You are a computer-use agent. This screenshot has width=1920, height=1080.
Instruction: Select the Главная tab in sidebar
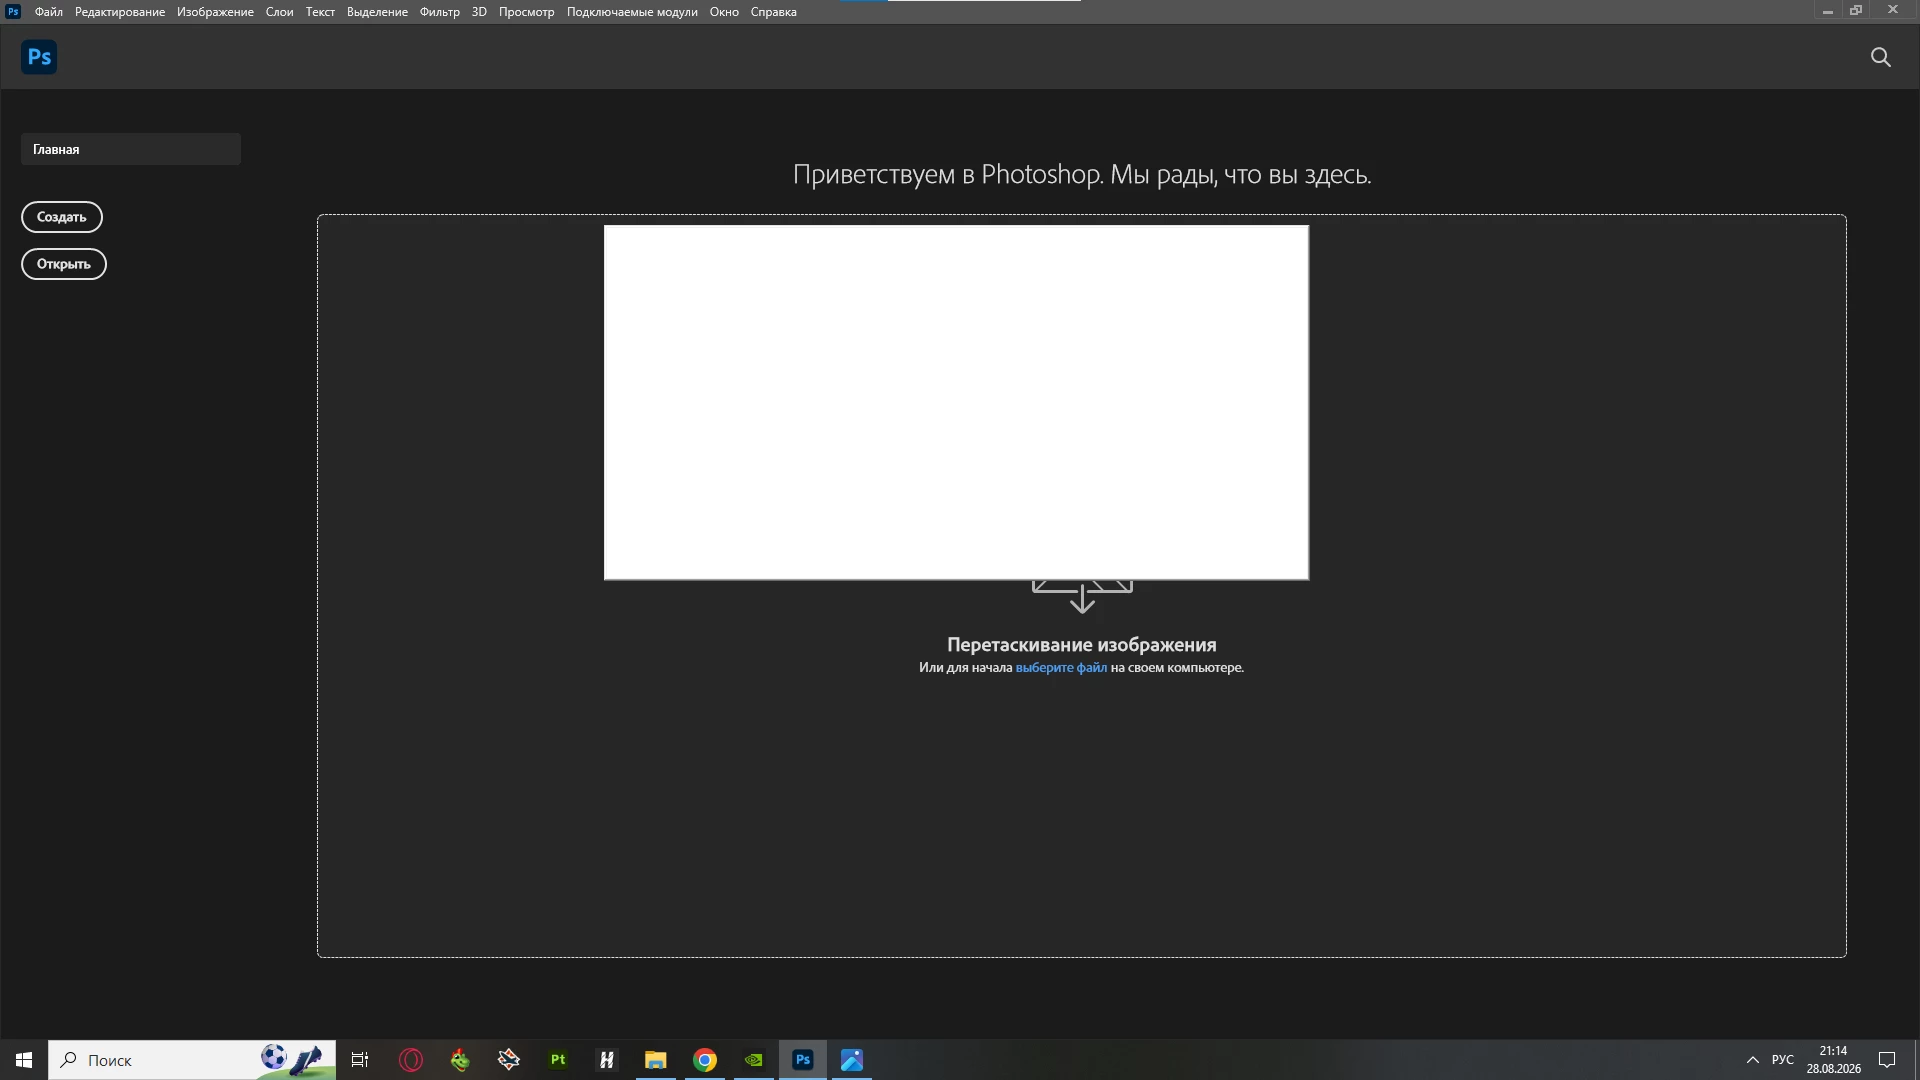[131, 149]
